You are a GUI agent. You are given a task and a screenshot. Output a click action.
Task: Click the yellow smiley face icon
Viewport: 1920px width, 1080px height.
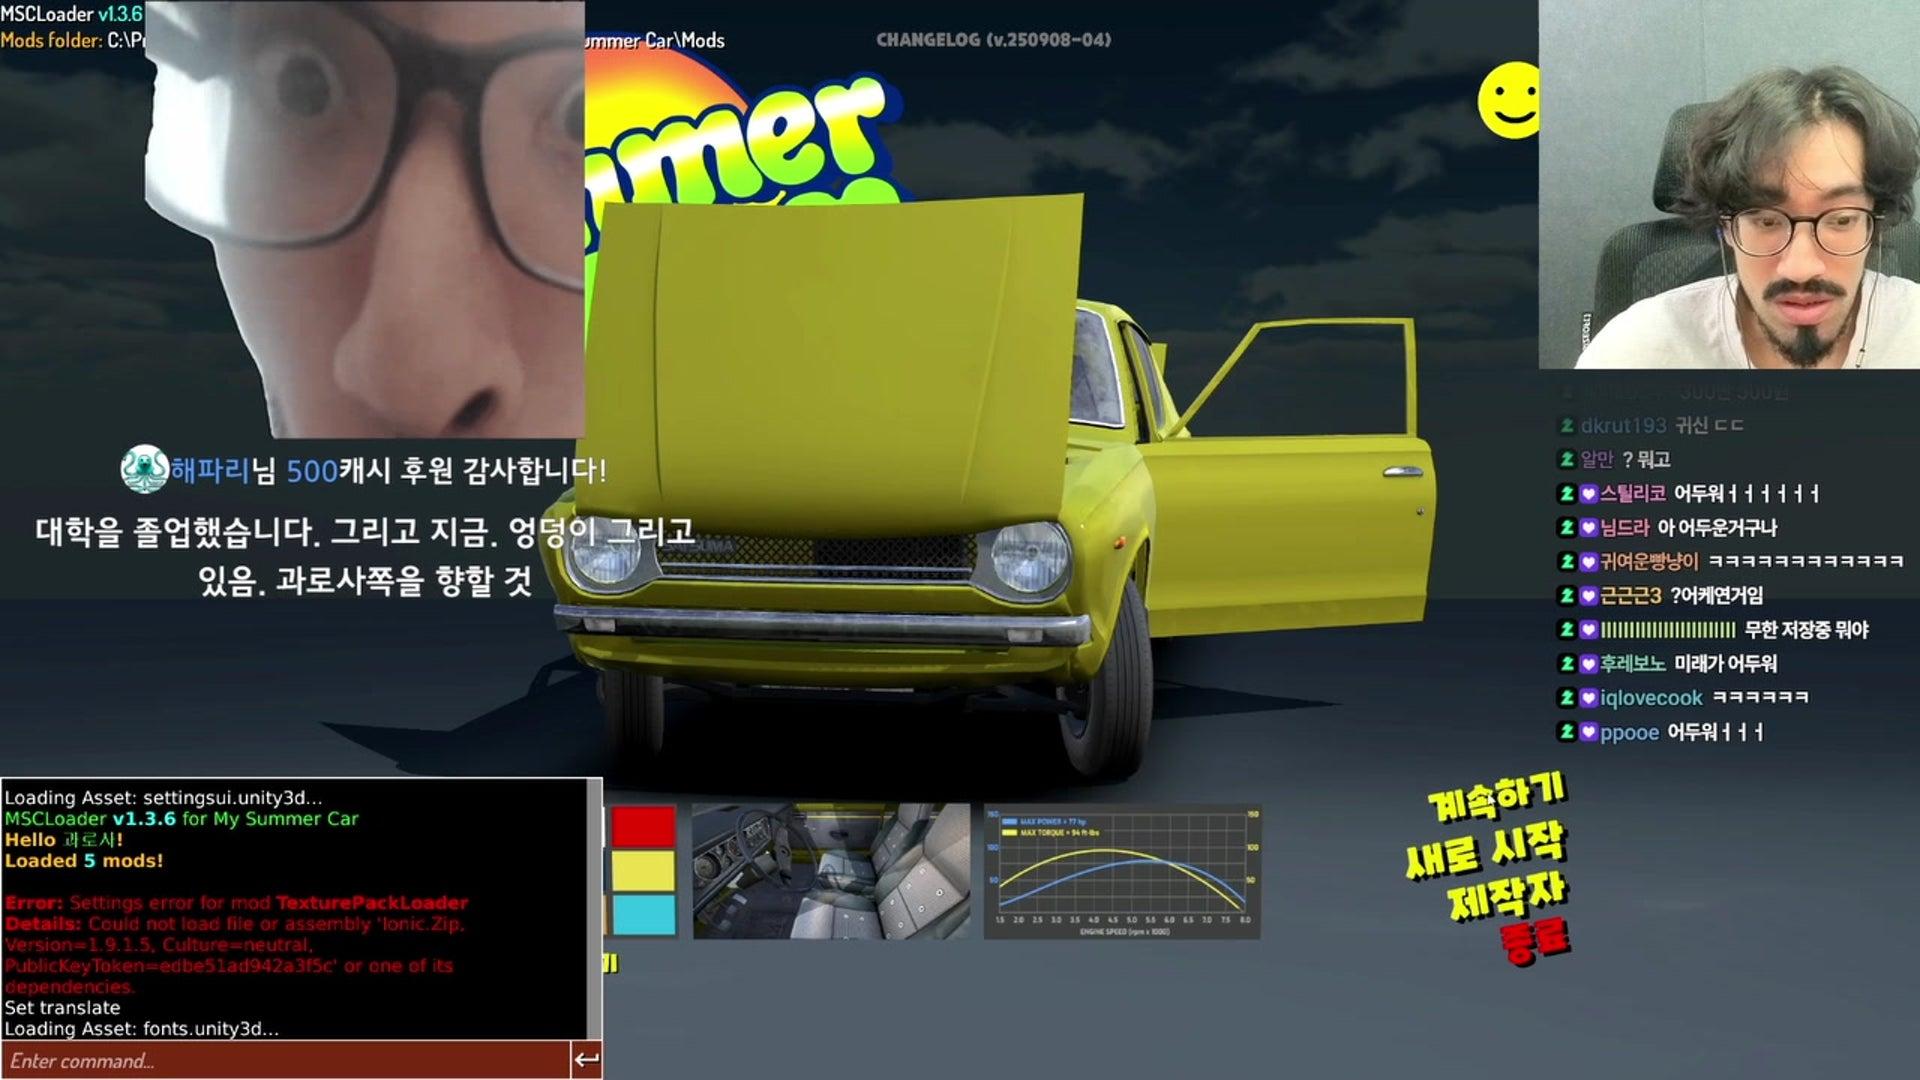[1509, 100]
